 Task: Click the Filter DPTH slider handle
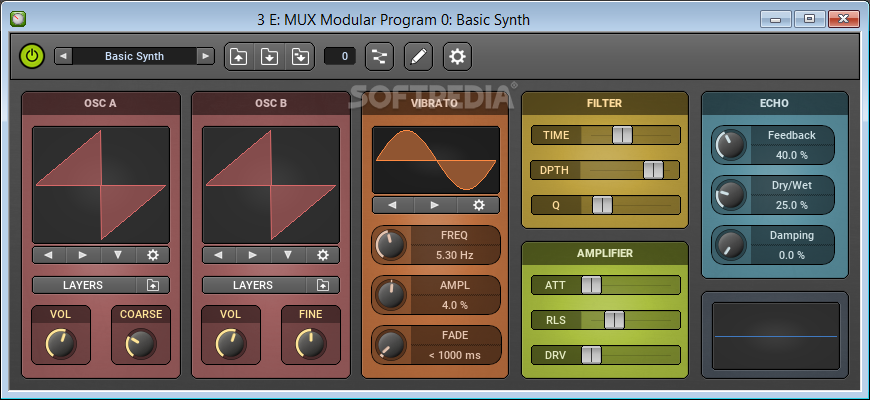point(653,170)
